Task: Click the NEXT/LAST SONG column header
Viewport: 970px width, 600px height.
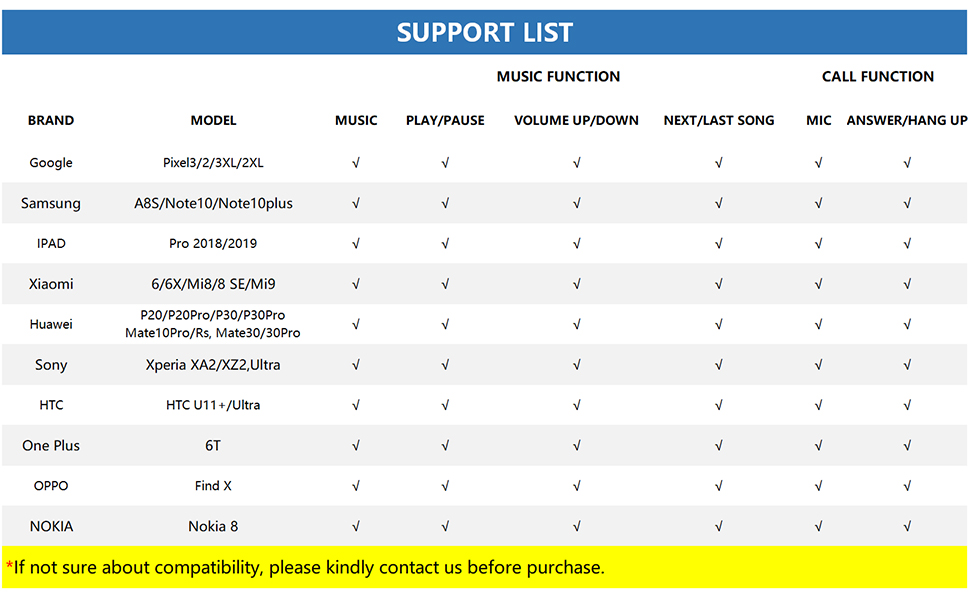Action: pyautogui.click(x=719, y=121)
